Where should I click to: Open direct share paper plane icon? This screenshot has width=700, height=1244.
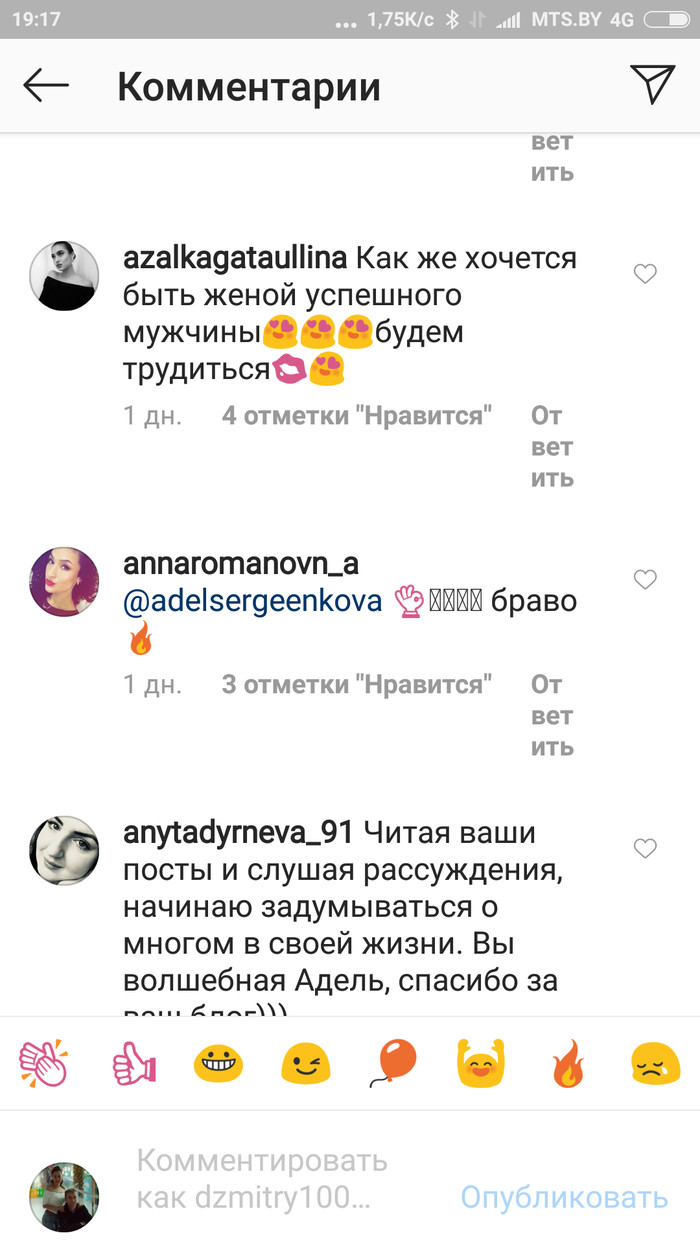pyautogui.click(x=653, y=84)
